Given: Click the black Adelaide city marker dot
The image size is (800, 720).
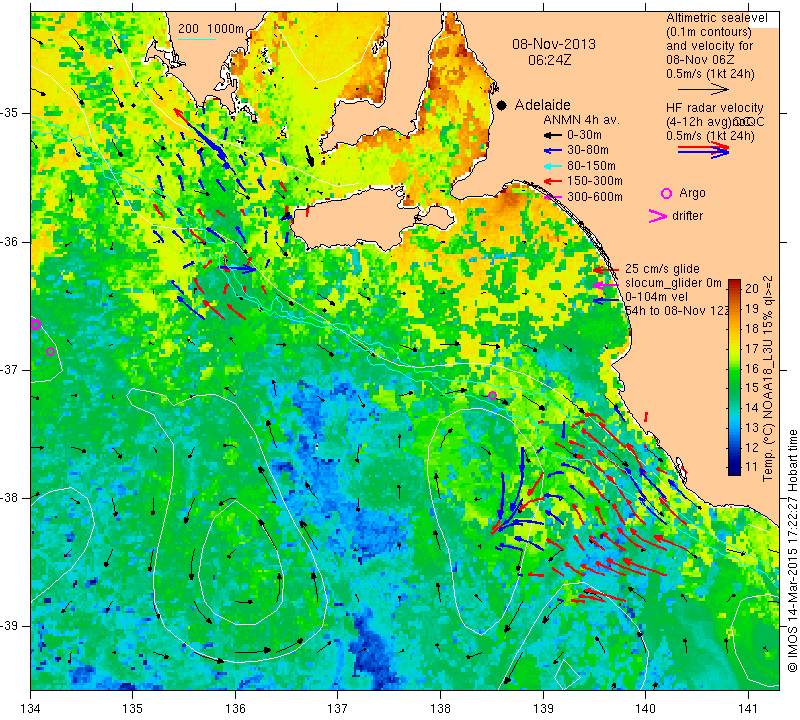Looking at the screenshot, I should (502, 105).
